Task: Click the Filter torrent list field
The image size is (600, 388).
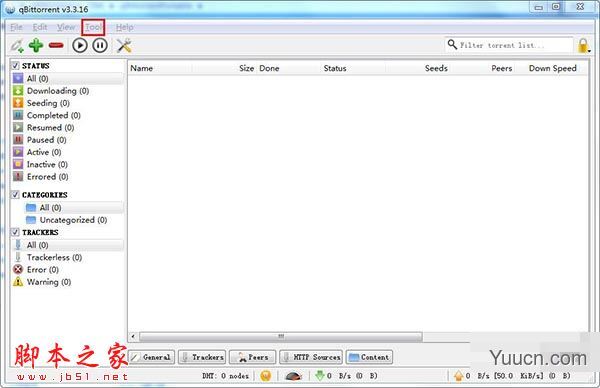Action: [509, 45]
